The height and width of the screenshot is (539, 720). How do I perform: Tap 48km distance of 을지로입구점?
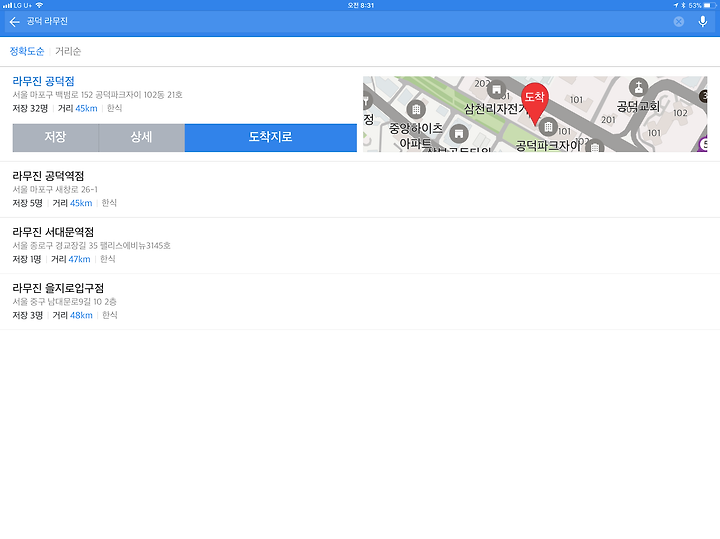[x=81, y=315]
